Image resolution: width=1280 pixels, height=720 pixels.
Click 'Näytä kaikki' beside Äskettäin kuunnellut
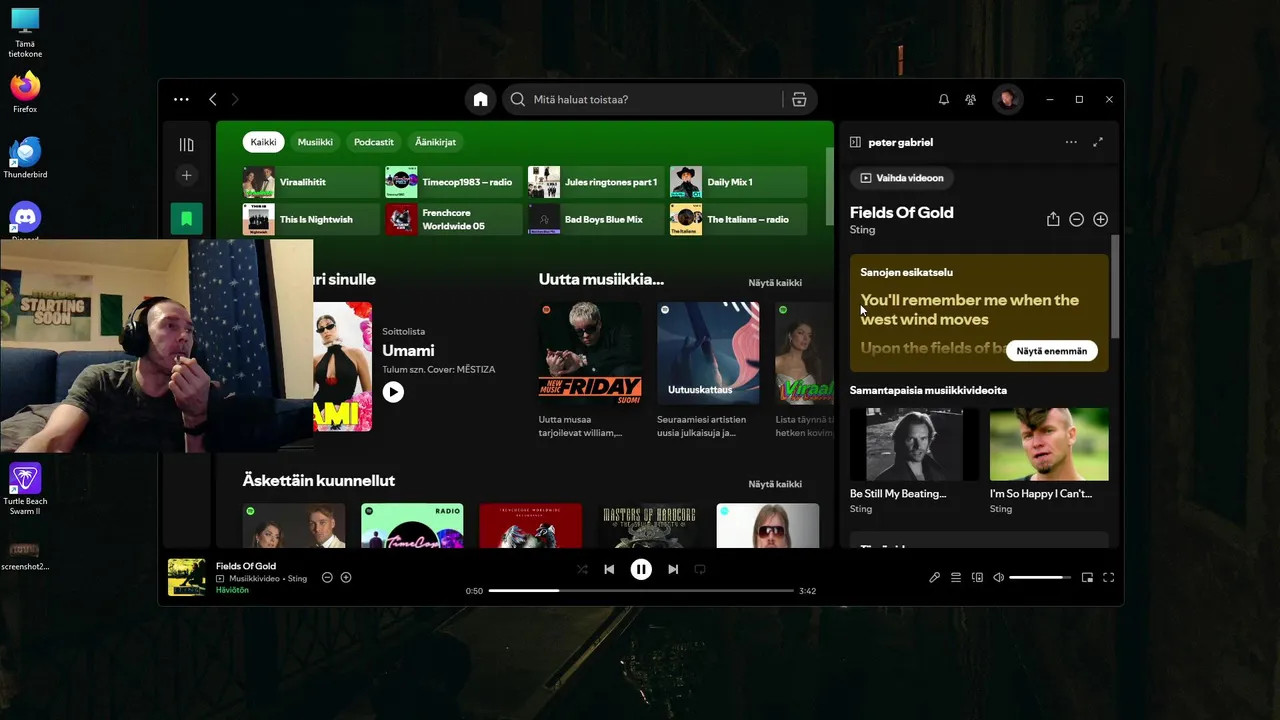(775, 484)
